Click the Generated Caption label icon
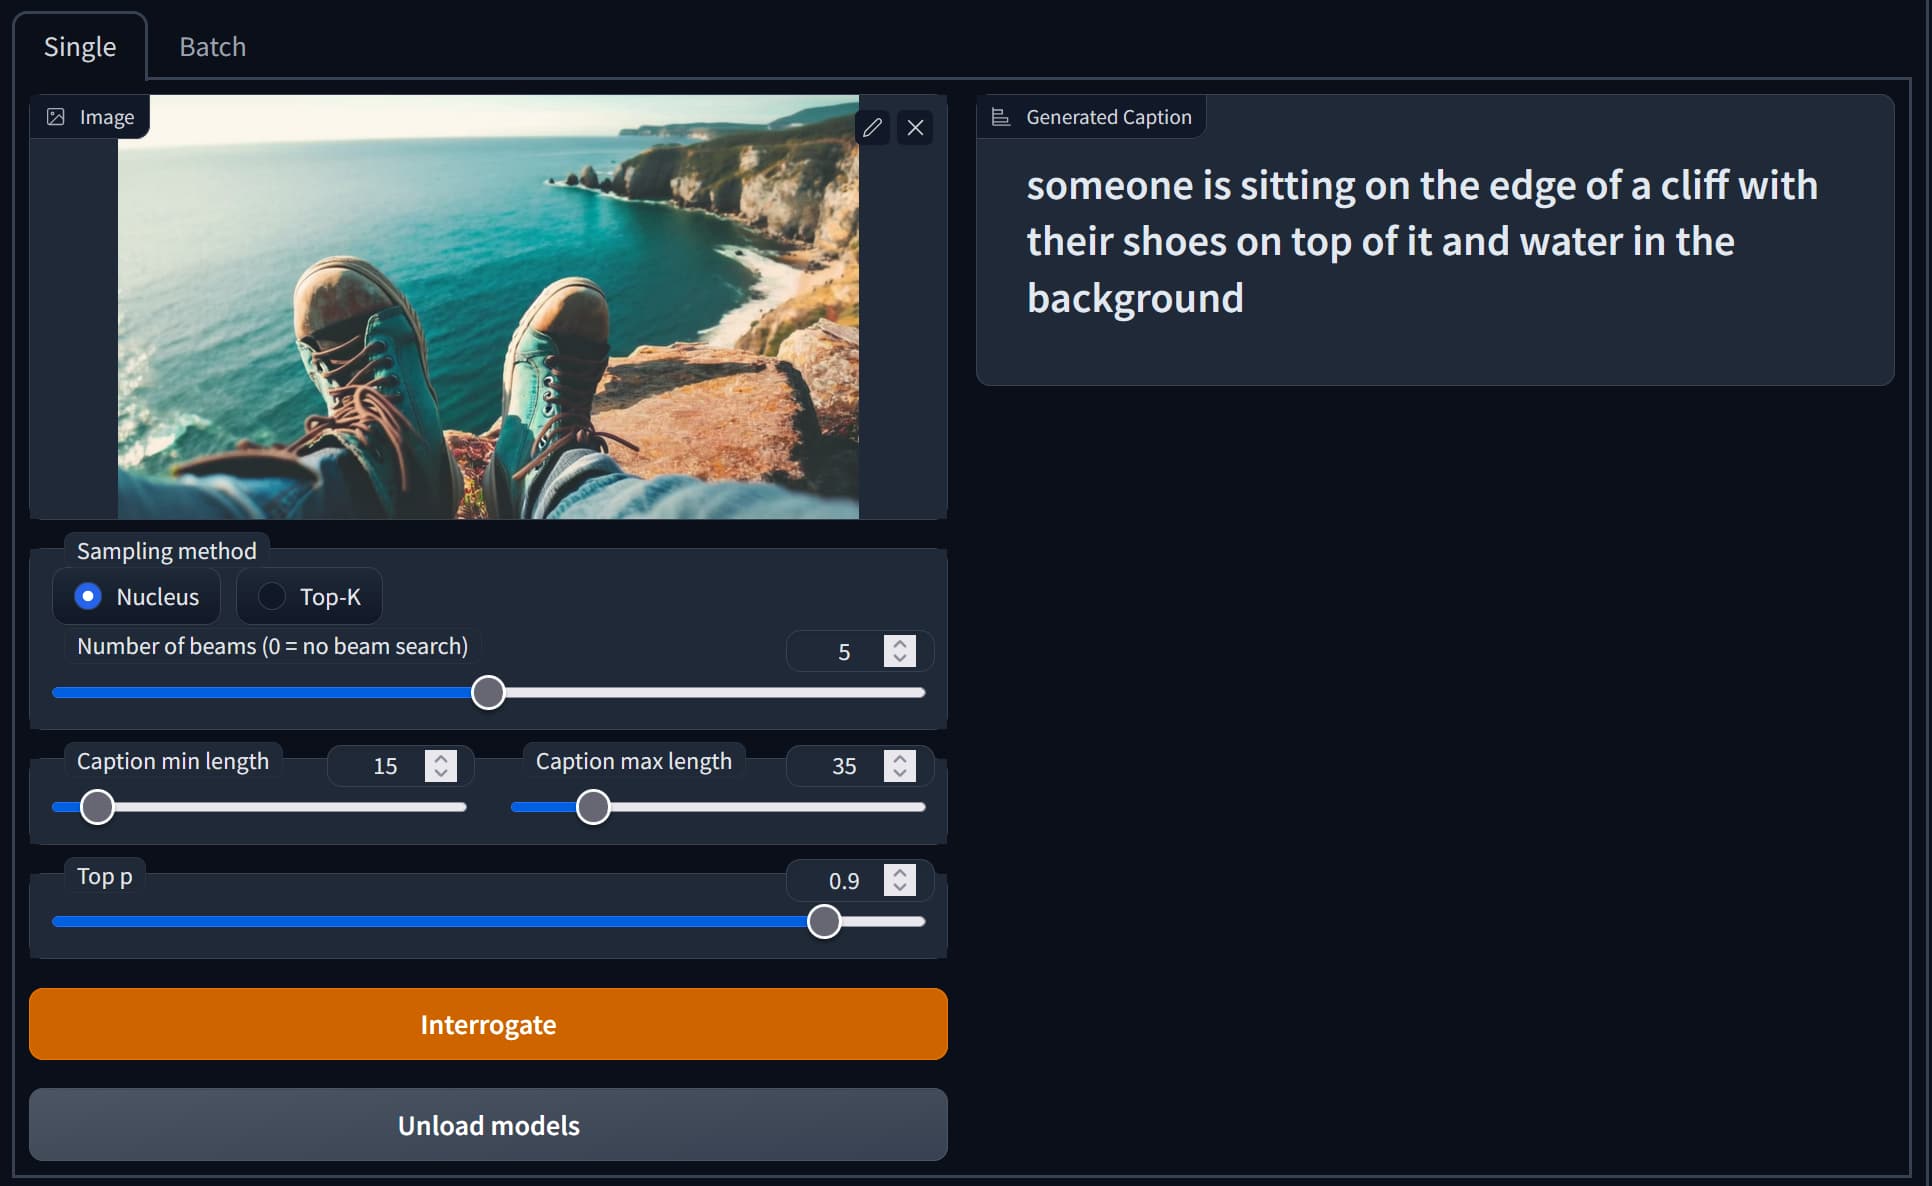This screenshot has height=1186, width=1932. click(1000, 117)
